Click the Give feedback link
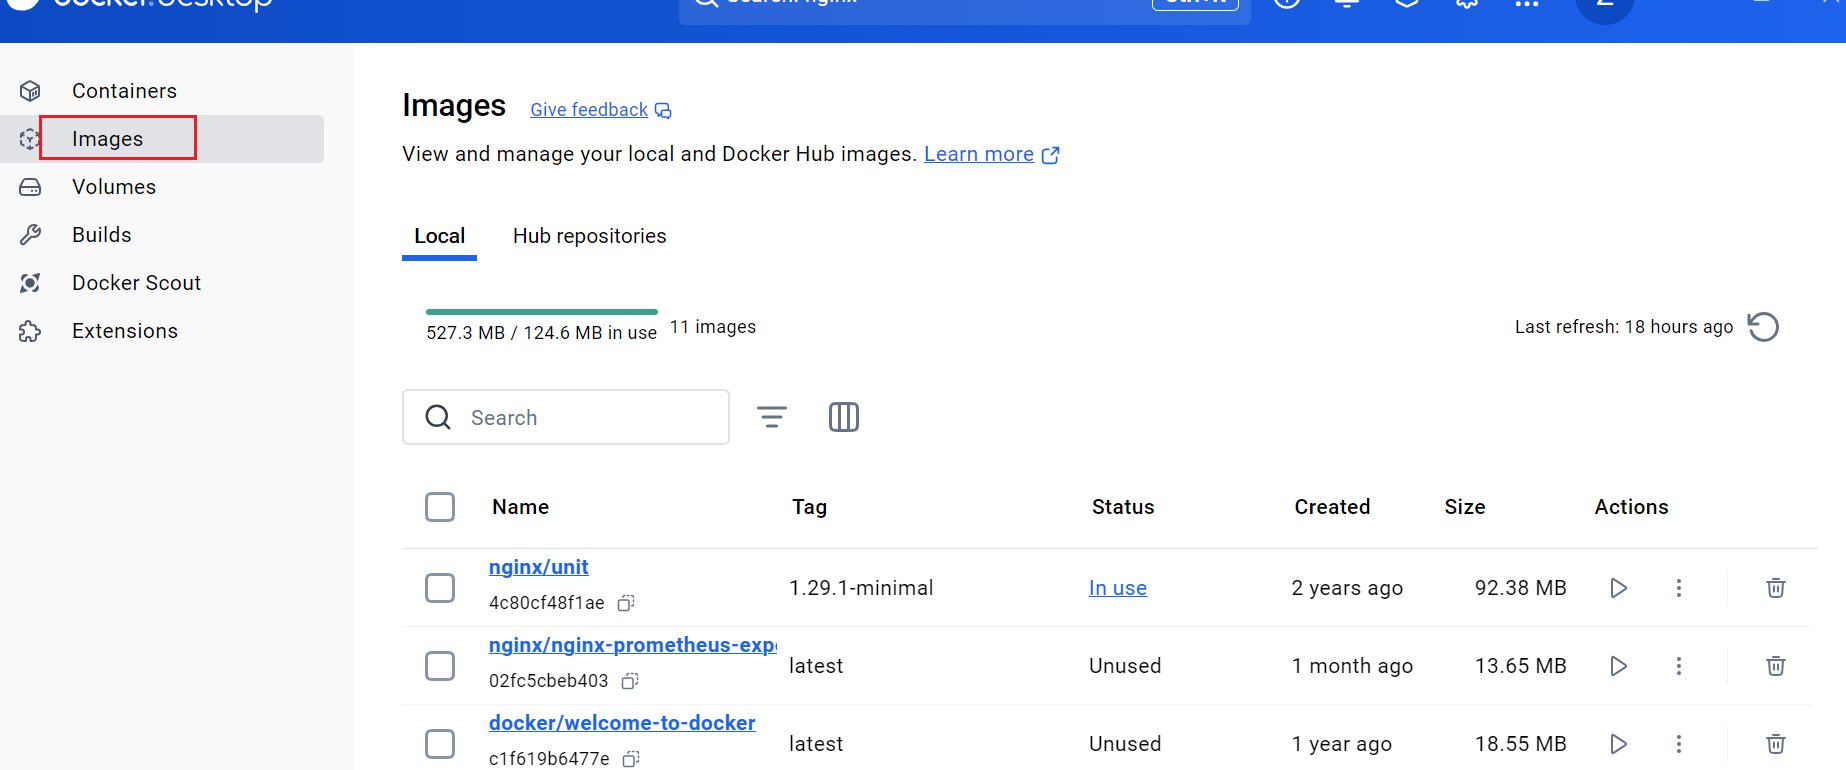The height and width of the screenshot is (770, 1846). click(x=589, y=110)
